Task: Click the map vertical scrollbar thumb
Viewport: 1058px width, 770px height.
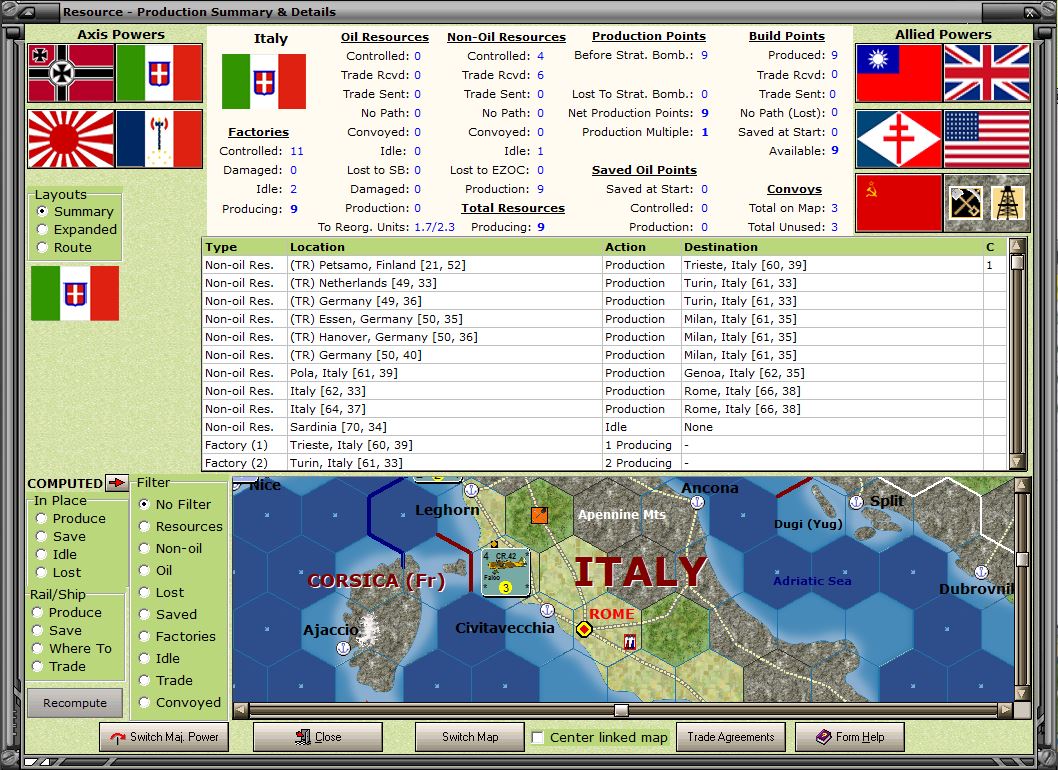Action: (x=1022, y=559)
